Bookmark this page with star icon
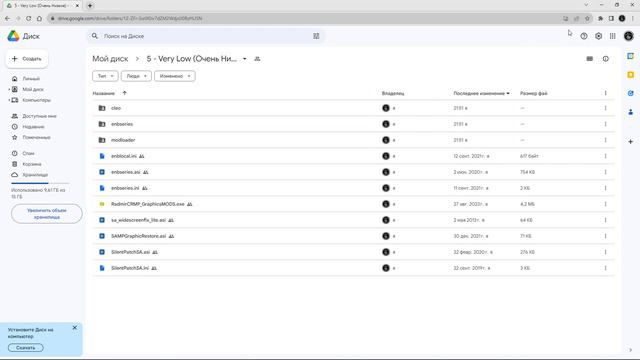The width and height of the screenshot is (640, 360). pyautogui.click(x=587, y=18)
